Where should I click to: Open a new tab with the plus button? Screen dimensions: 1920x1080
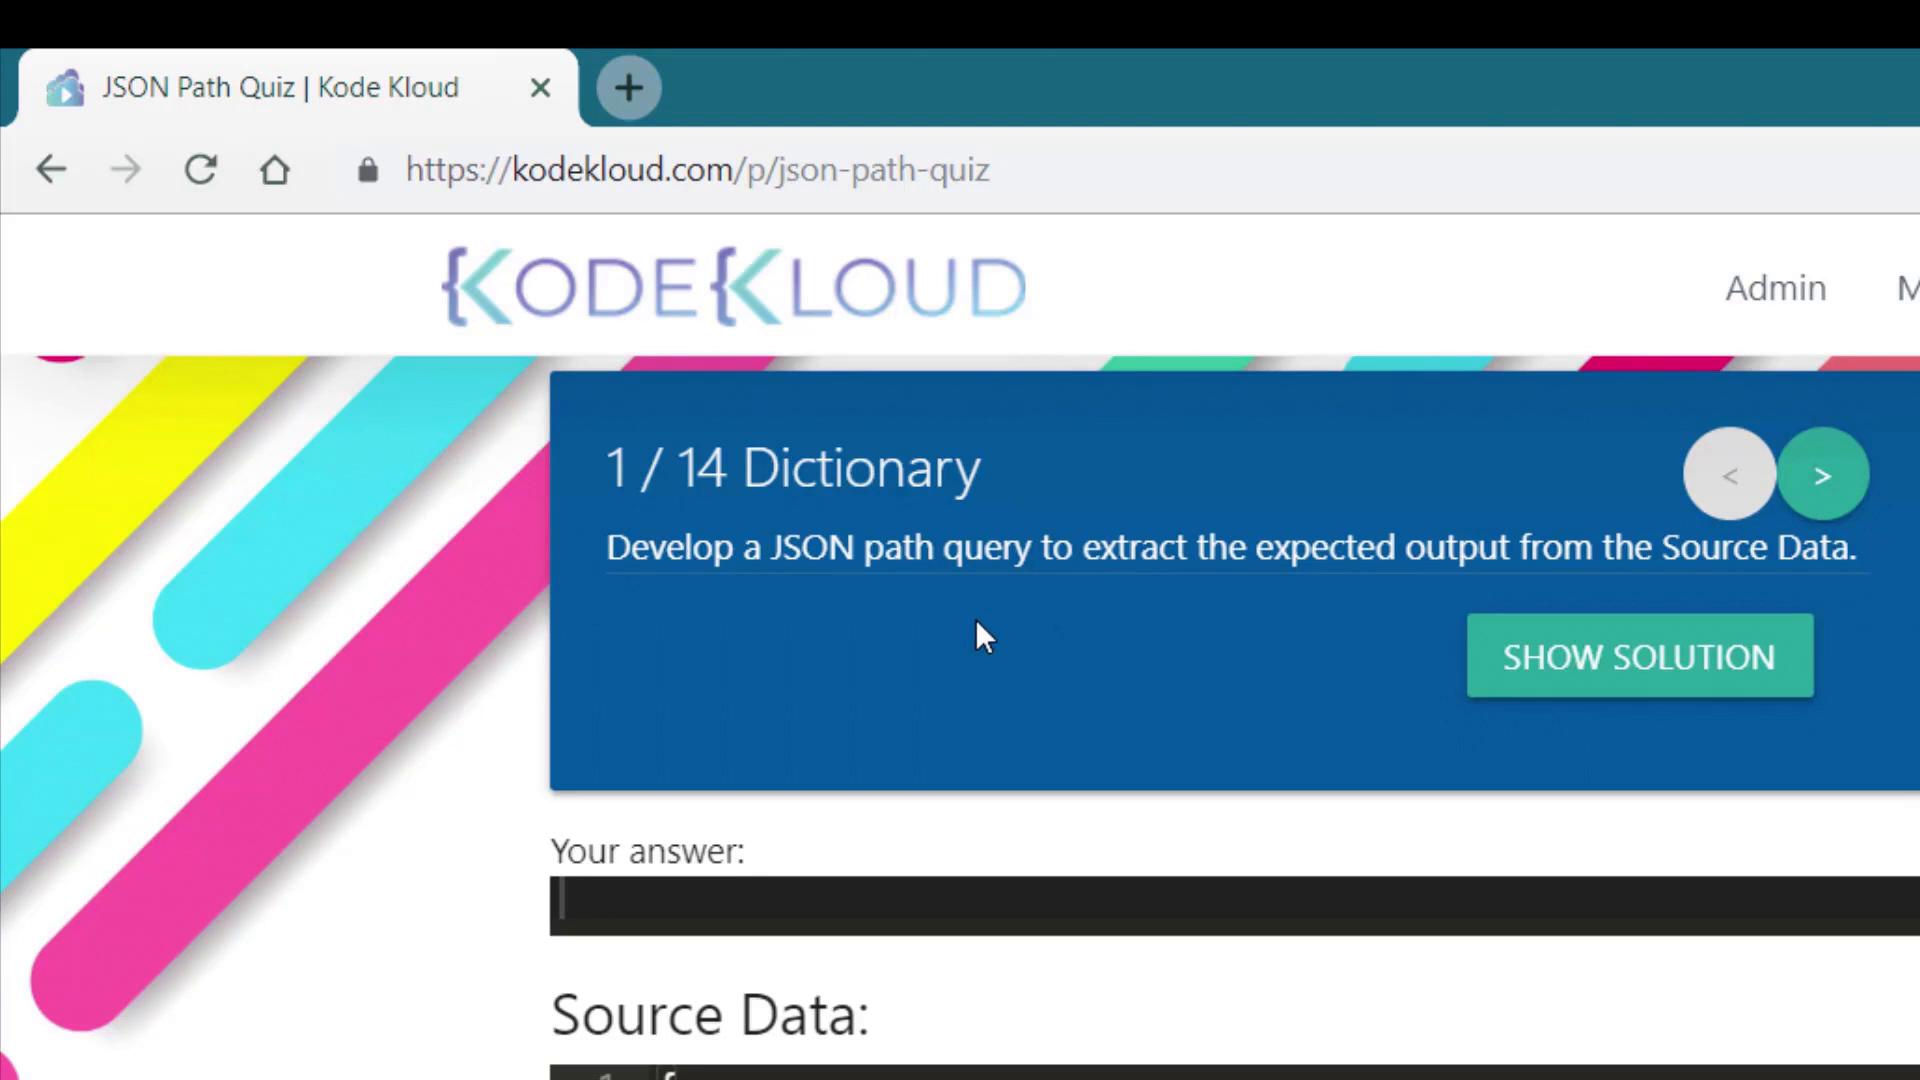coord(629,88)
